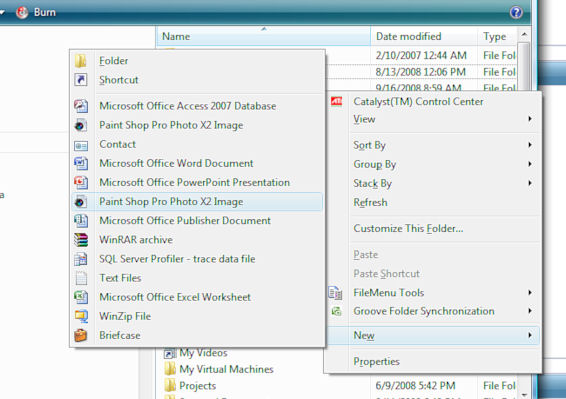Click the Access 2007 Database icon
The height and width of the screenshot is (399, 566).
tap(81, 106)
